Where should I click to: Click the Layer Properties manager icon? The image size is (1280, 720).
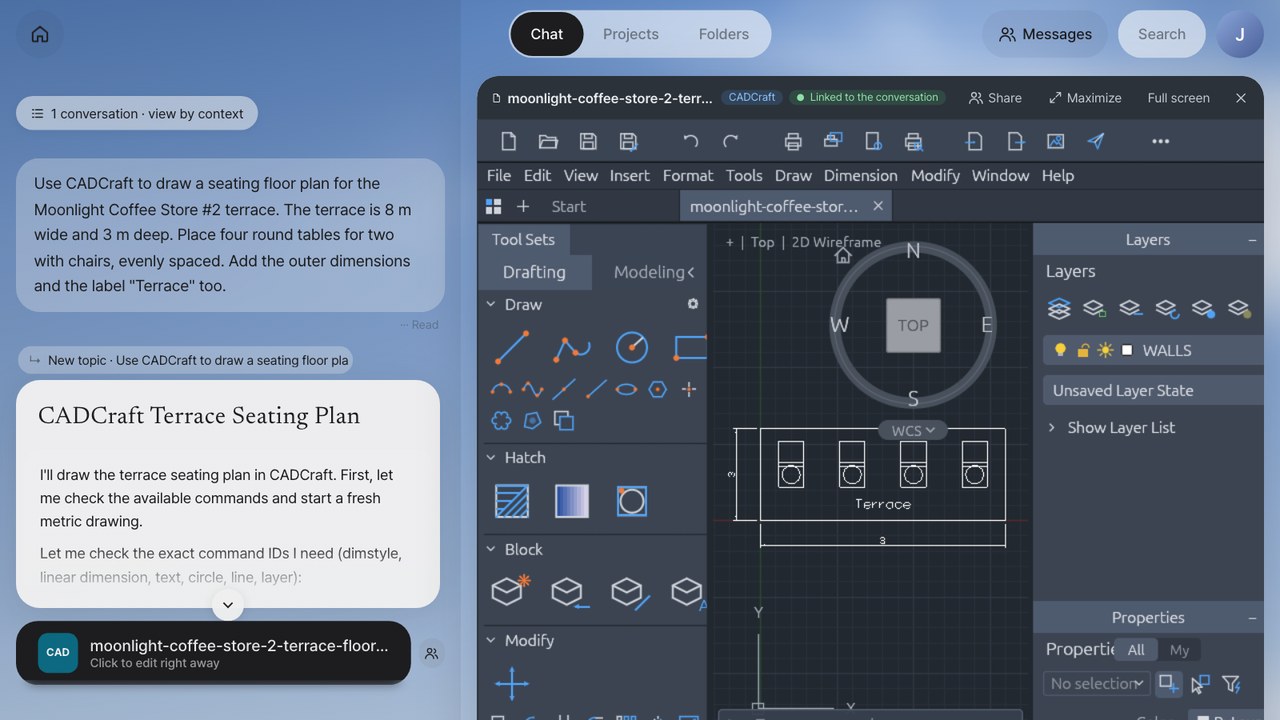pyautogui.click(x=1059, y=309)
